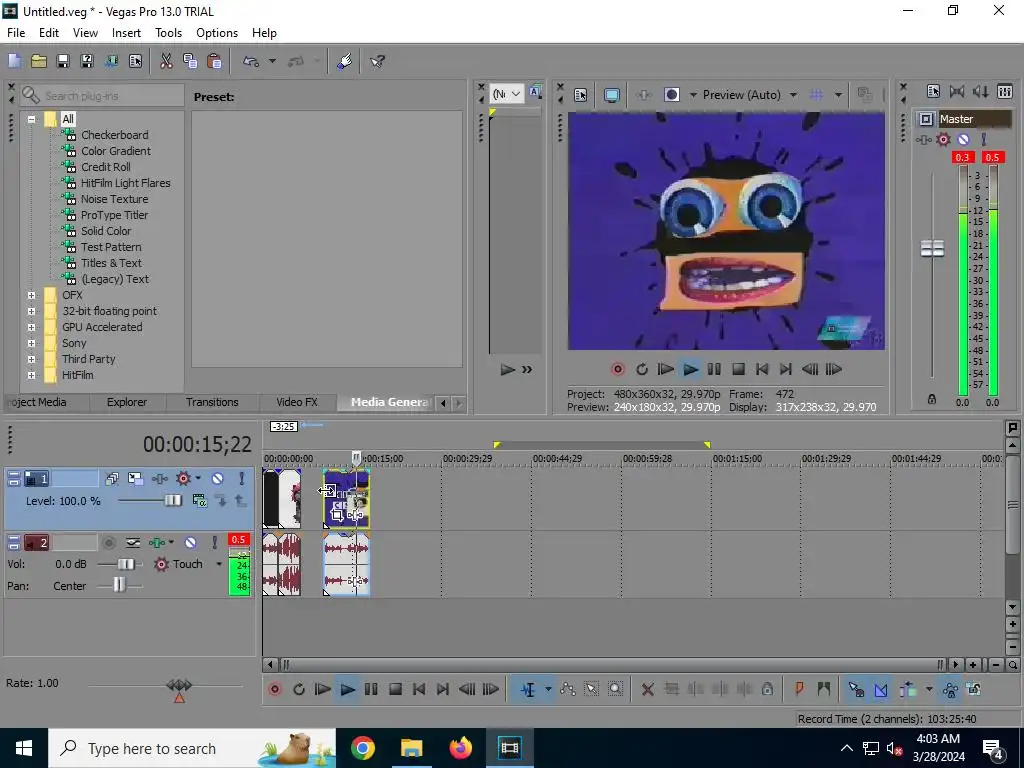The image size is (1024, 768).
Task: Click the Insert Region icon
Action: pyautogui.click(x=824, y=689)
